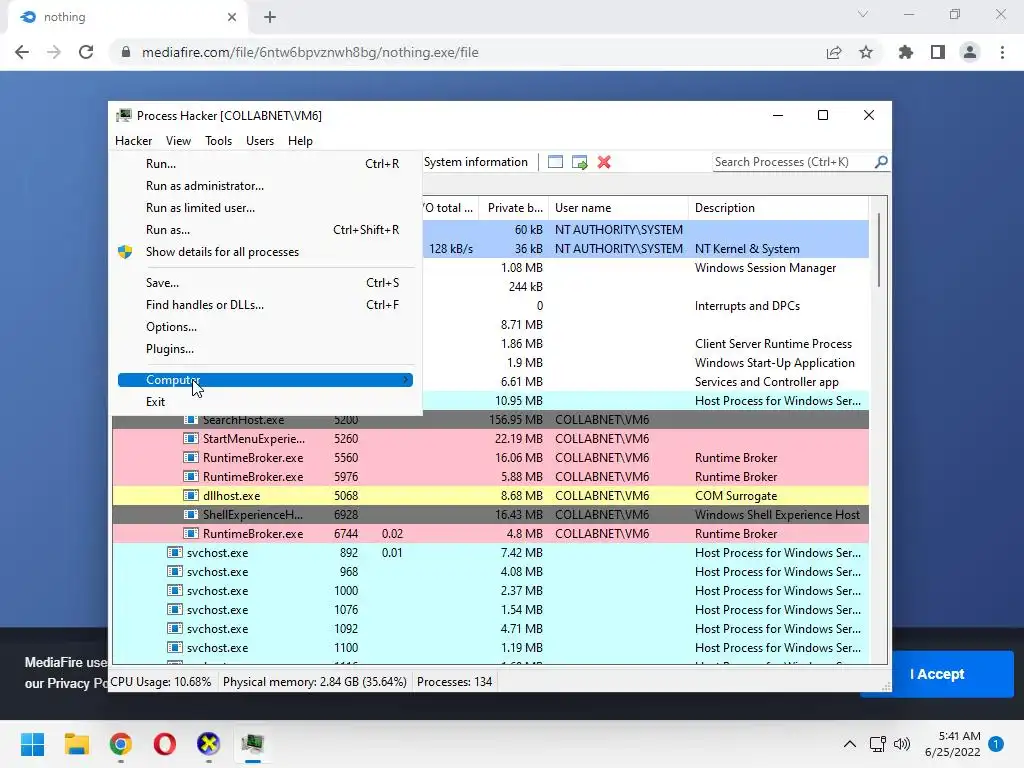Screen dimensions: 1024x768
Task: Open Opera browser from the taskbar
Action: tap(165, 744)
